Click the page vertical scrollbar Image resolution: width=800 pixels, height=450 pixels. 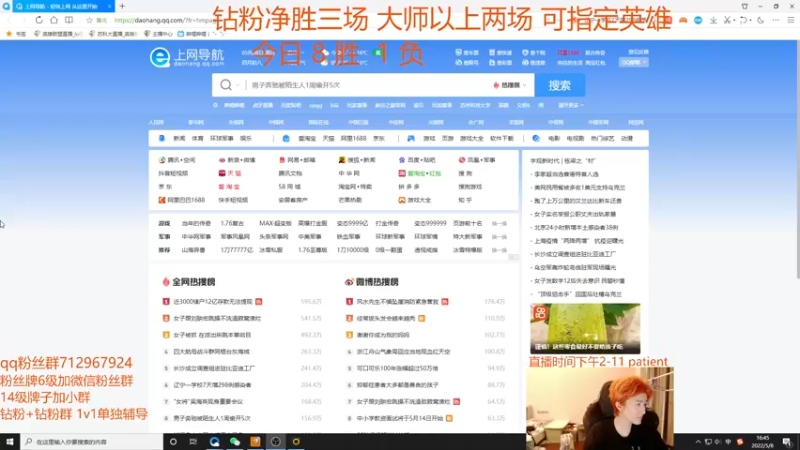point(797,159)
